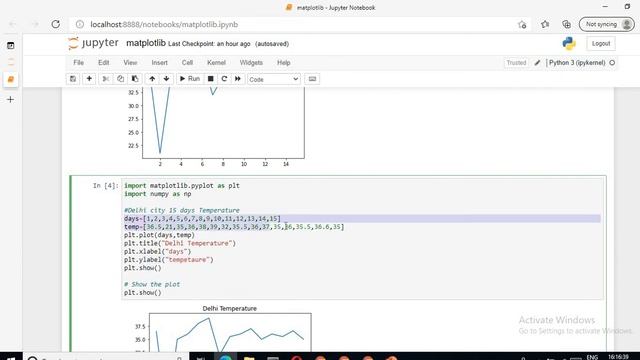Click the save and checkpoint icon

[x=73, y=79]
